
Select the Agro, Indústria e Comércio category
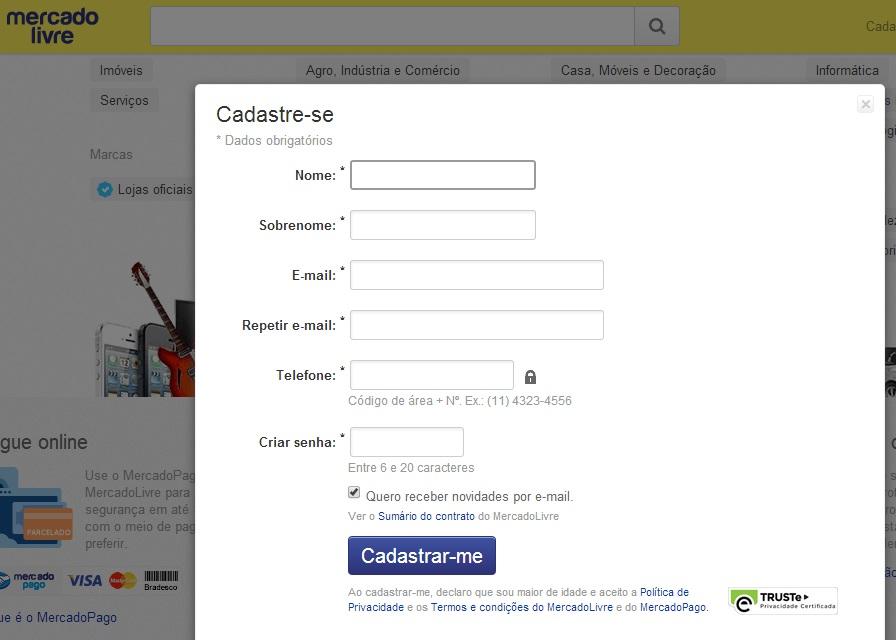(x=383, y=71)
